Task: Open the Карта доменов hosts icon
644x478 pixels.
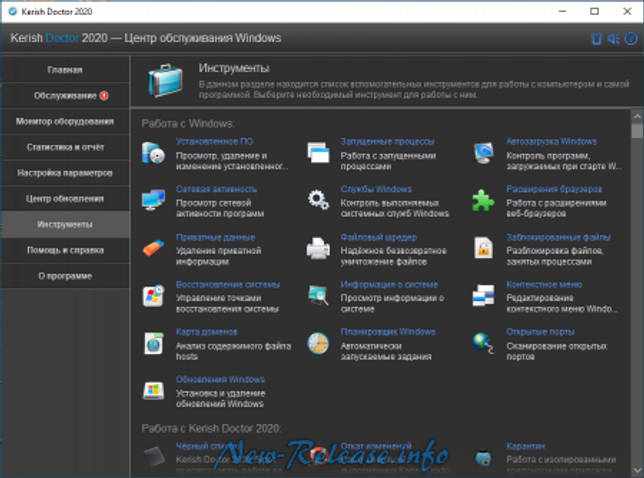Action: click(x=153, y=343)
